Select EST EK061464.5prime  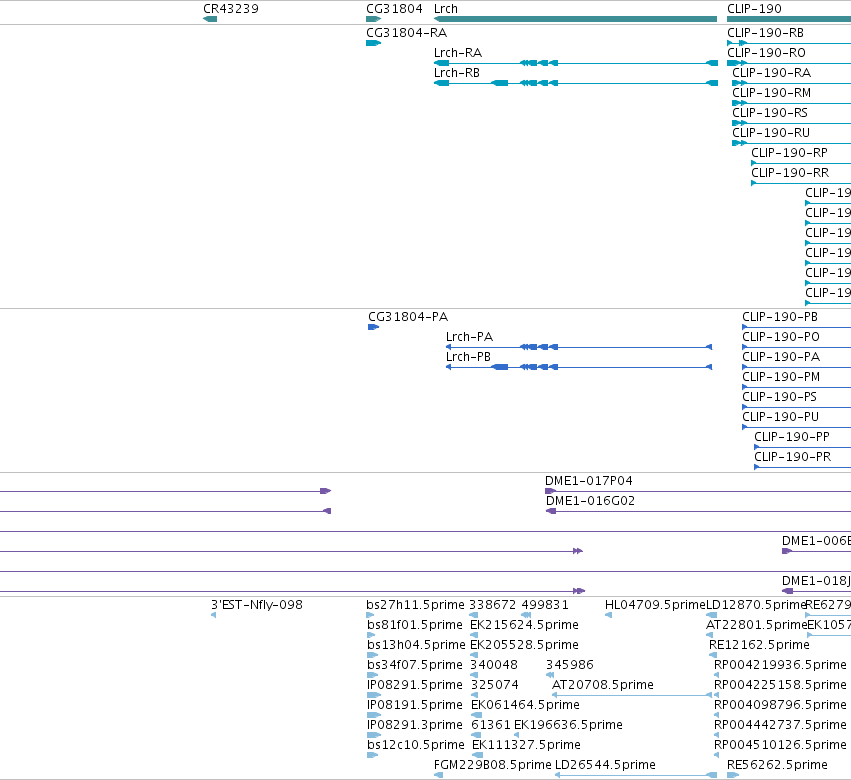pos(525,706)
